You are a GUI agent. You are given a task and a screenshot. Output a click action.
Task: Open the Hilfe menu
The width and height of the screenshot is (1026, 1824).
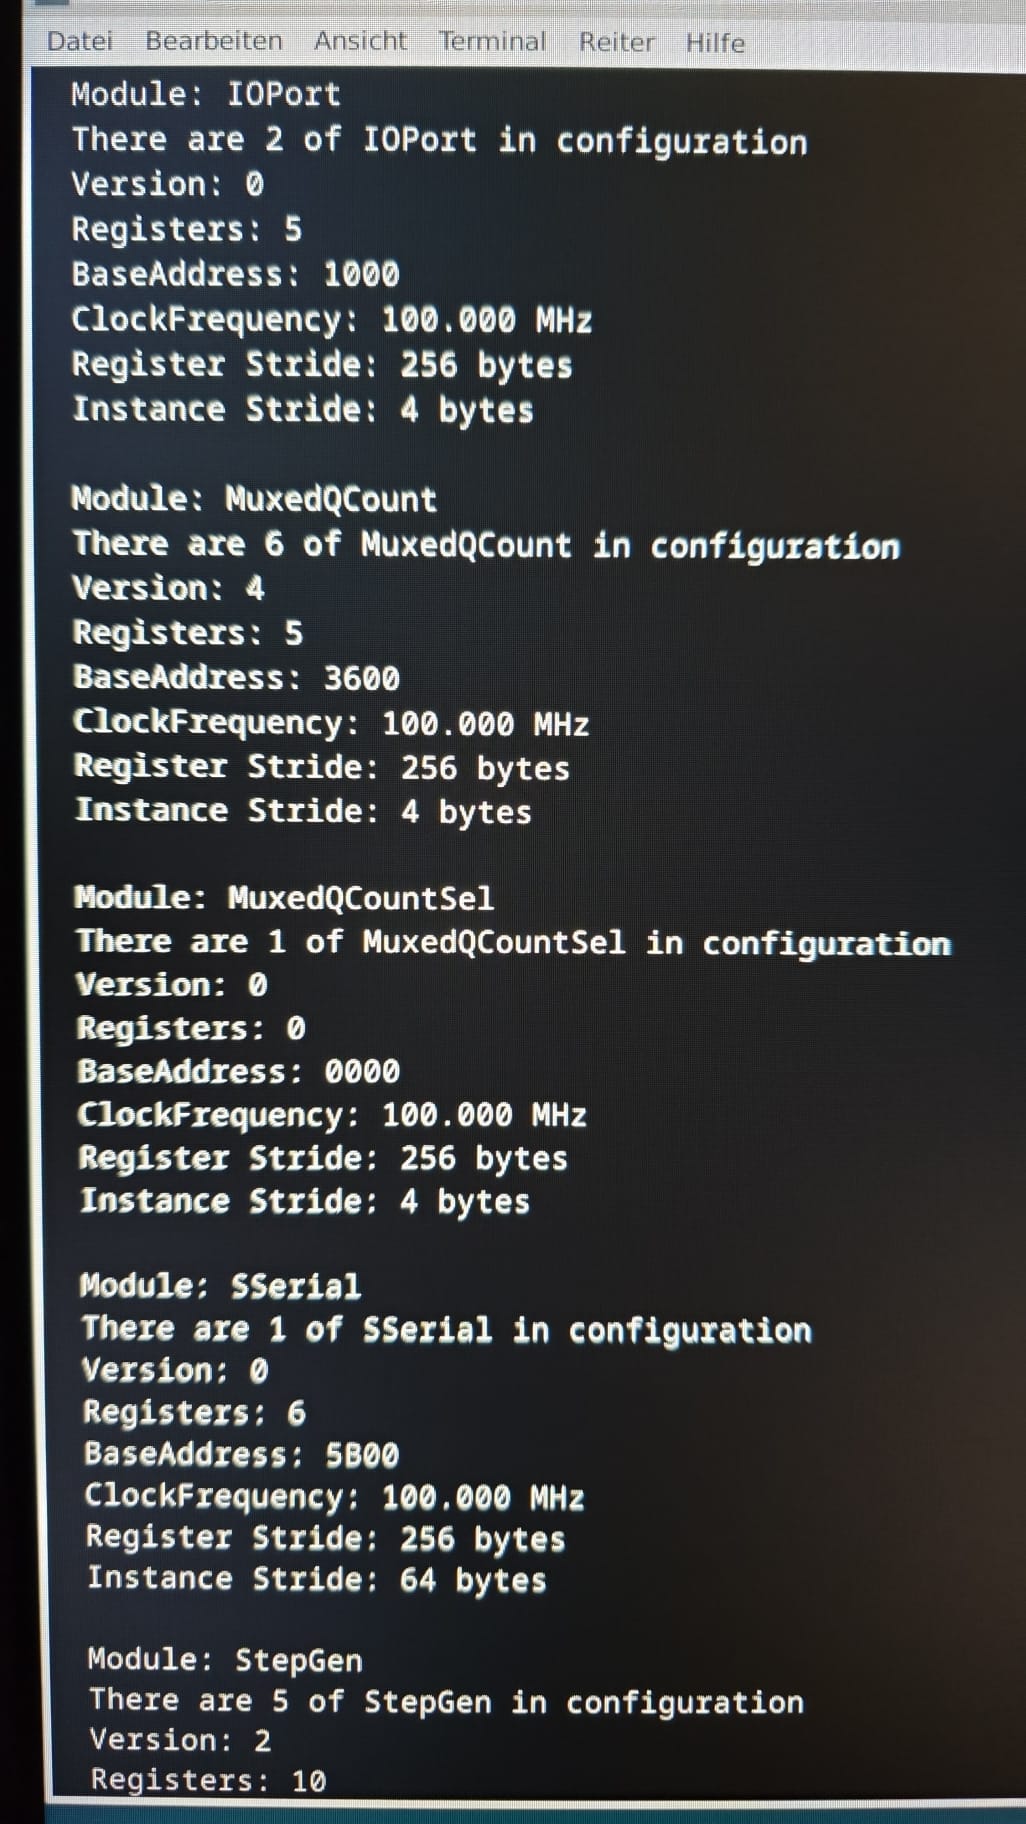(x=715, y=43)
